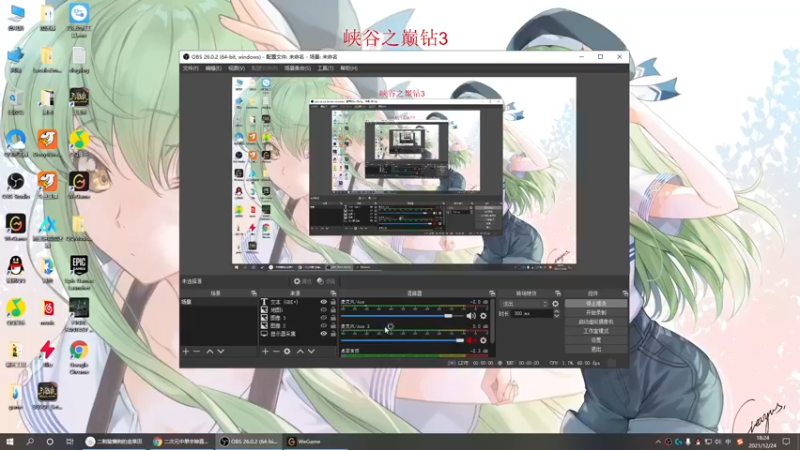Open the 滤镜 filters button above Sources
Viewport: 800px width, 450px height.
point(327,281)
